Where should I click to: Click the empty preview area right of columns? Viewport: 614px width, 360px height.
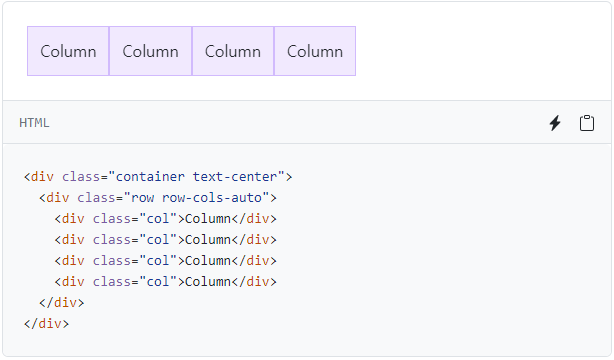pos(482,51)
